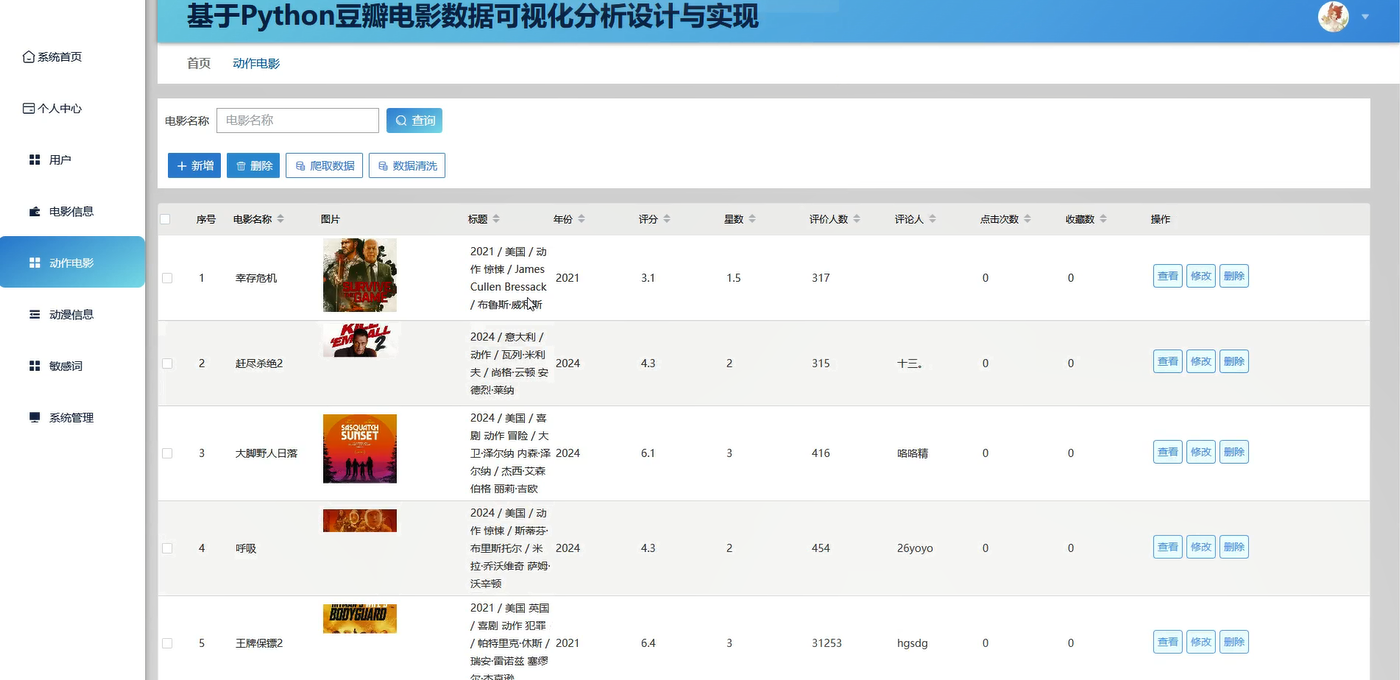
Task: Click rating value 6.4
Action: point(648,643)
